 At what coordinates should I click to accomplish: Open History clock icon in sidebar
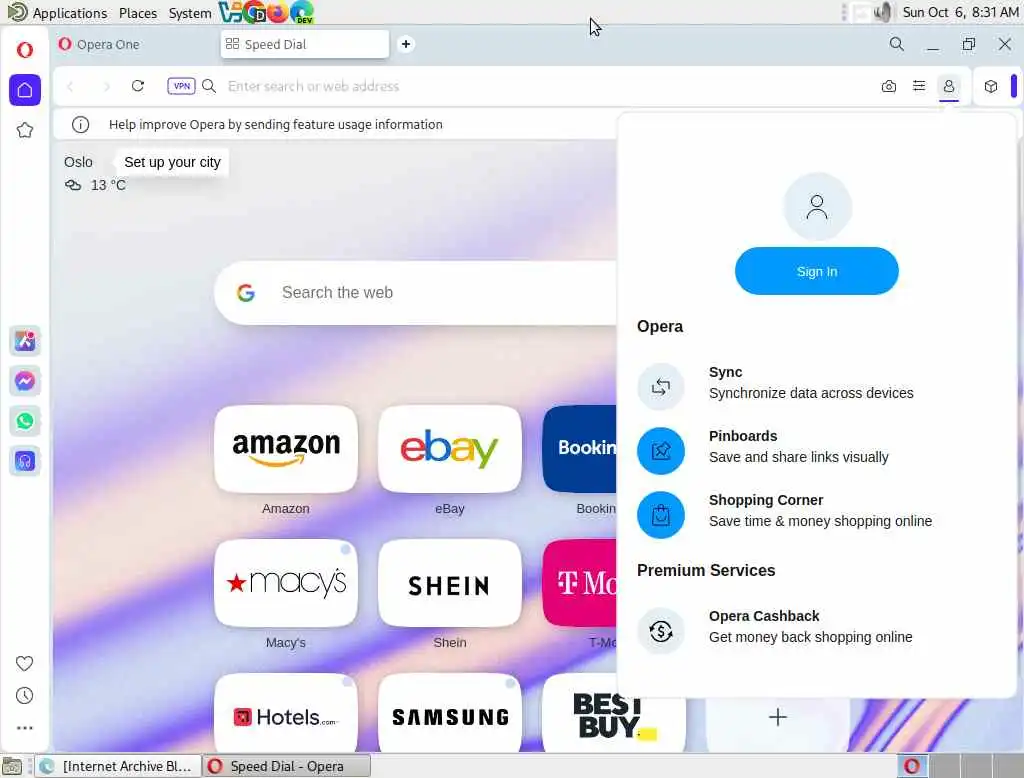(24, 696)
